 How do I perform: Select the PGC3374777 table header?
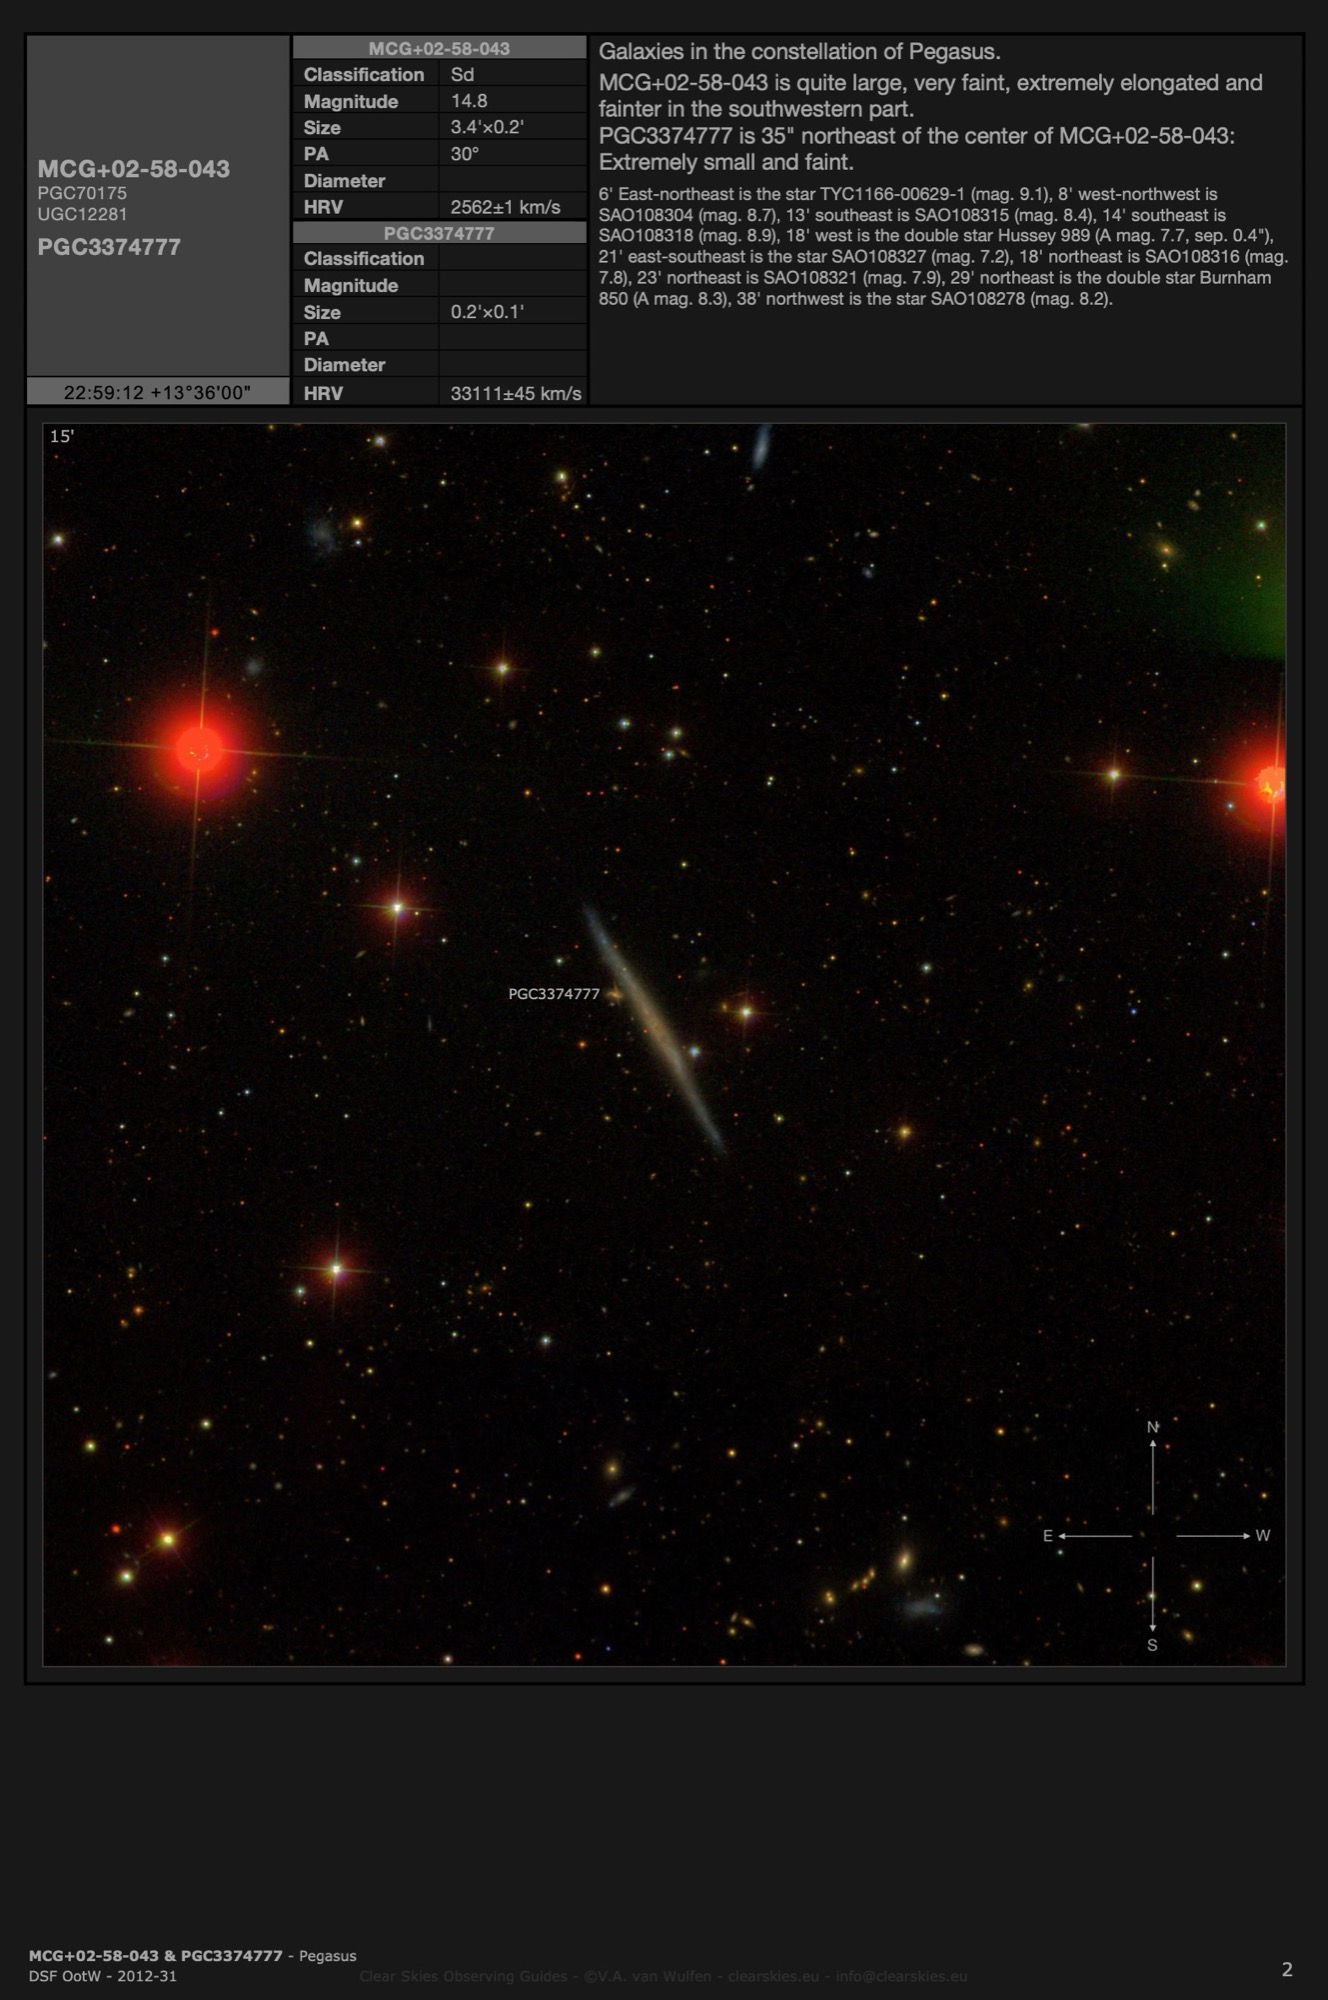pos(439,233)
